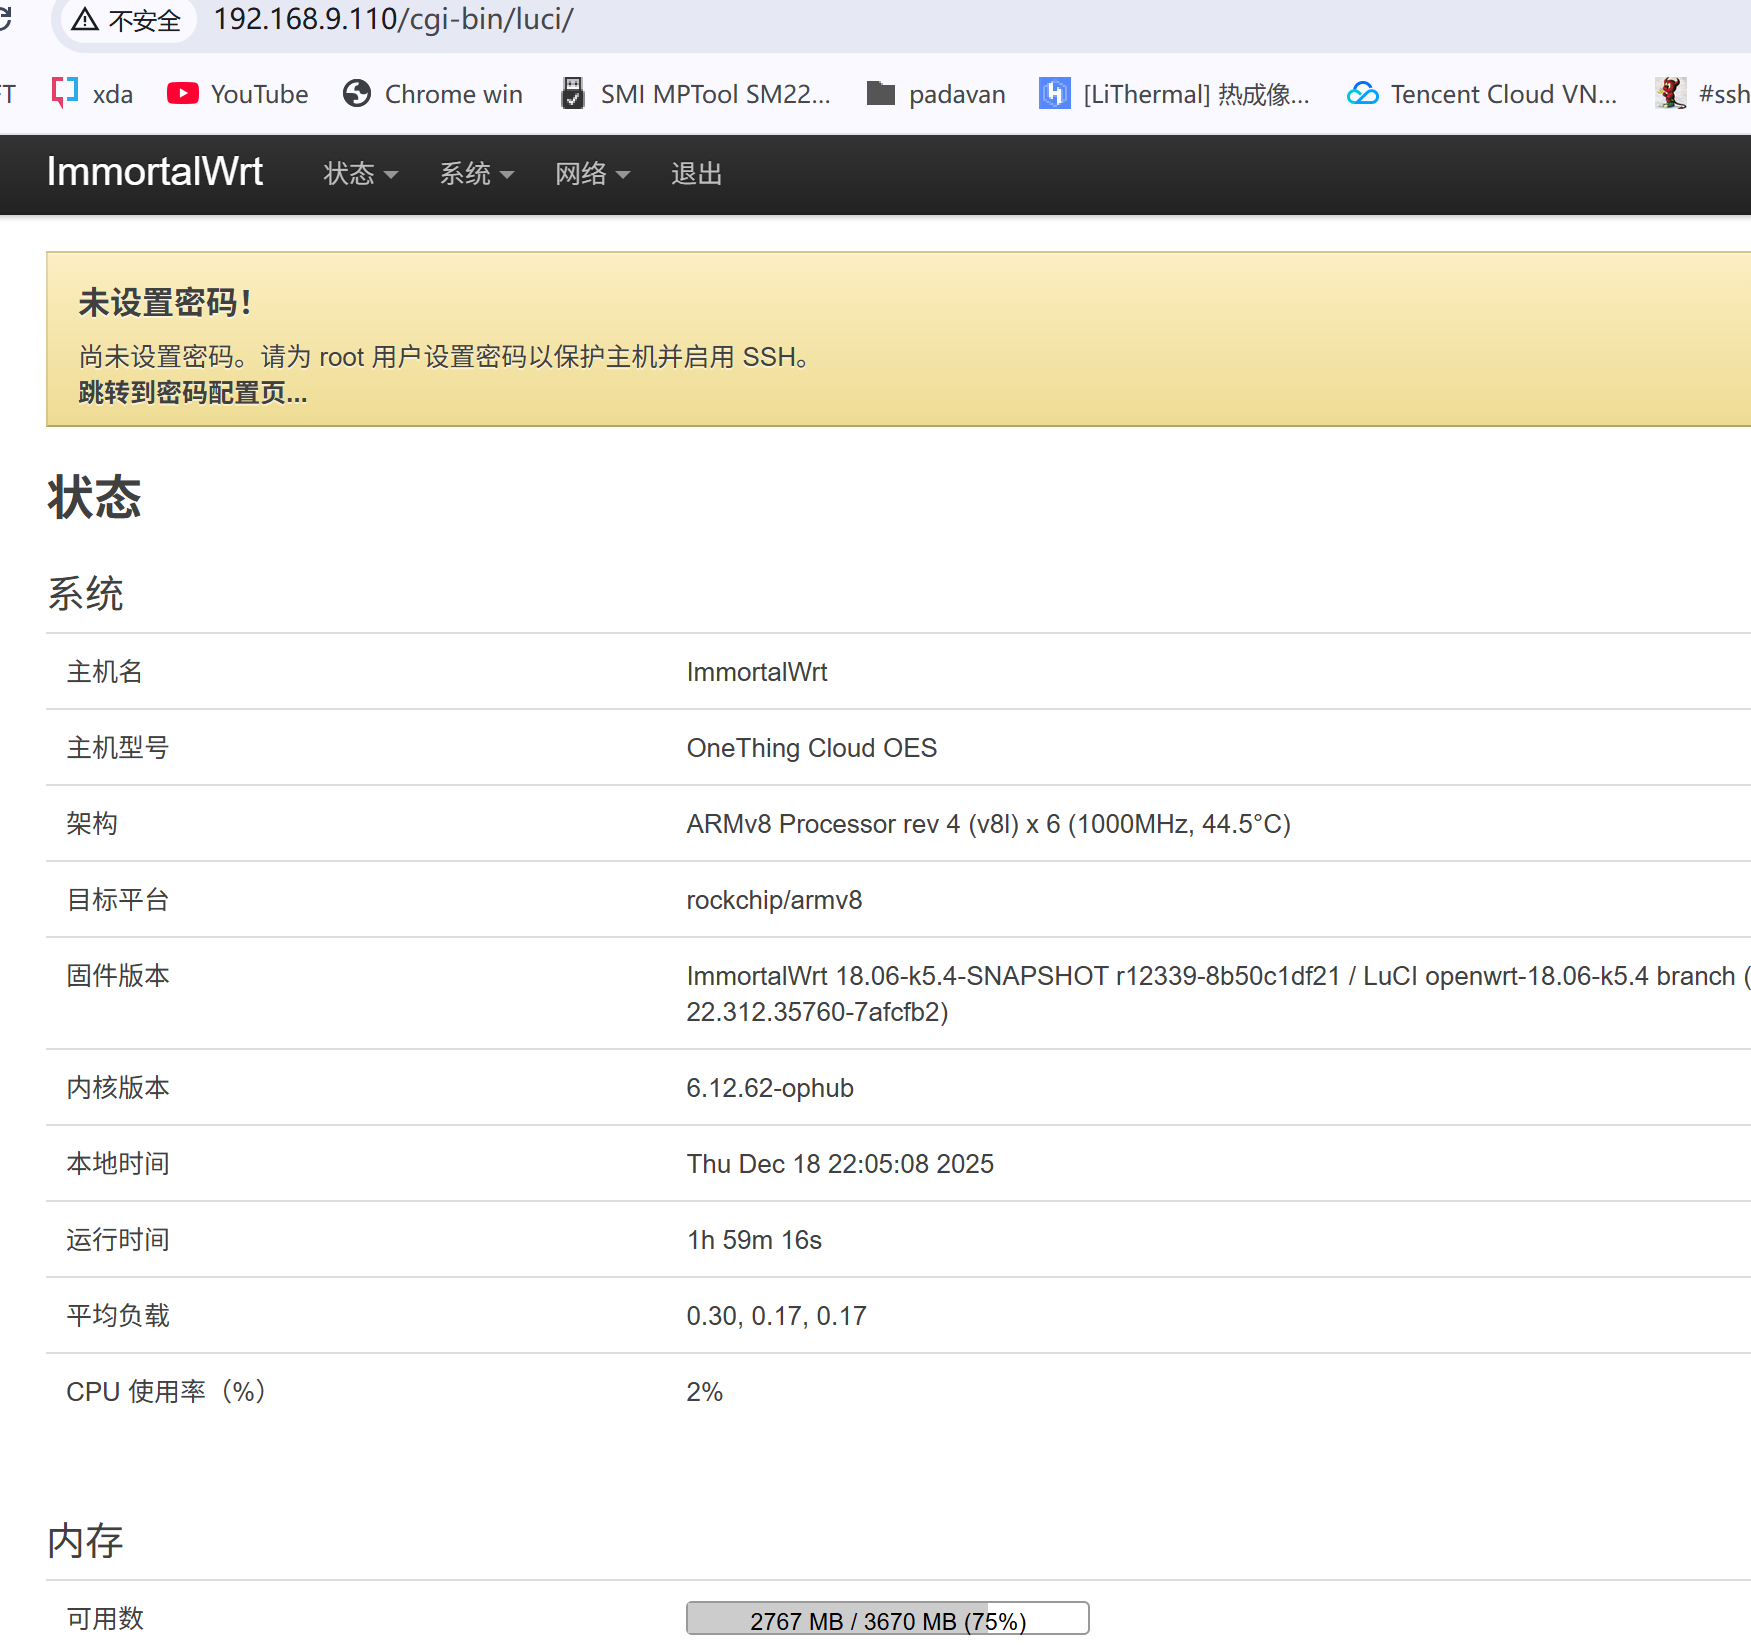Click the 可用数 memory progress bar
The height and width of the screenshot is (1651, 1751).
[886, 1618]
